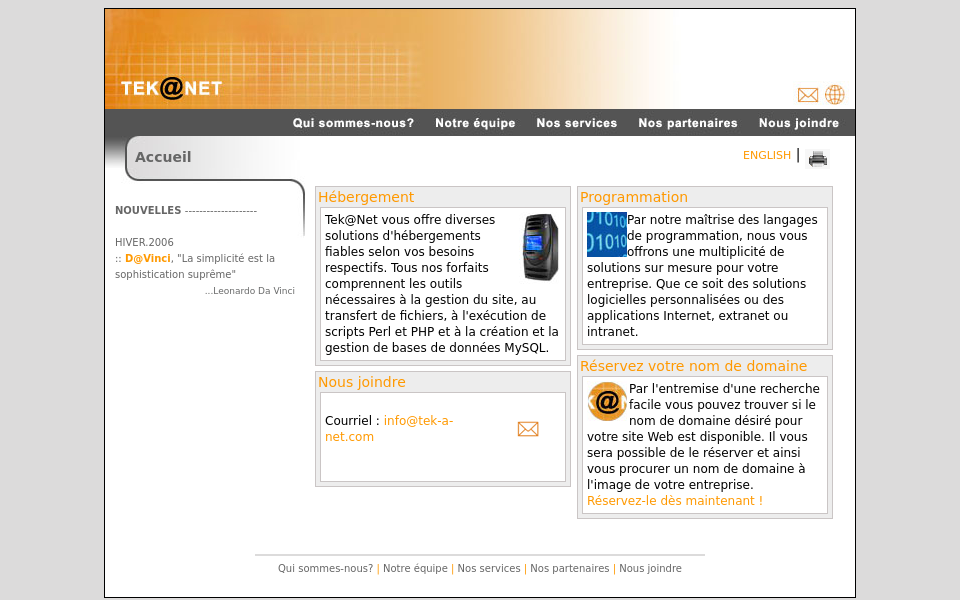Screen dimensions: 960x600
Task: Click the envelope icon in Nous joindre box
Action: (x=528, y=428)
